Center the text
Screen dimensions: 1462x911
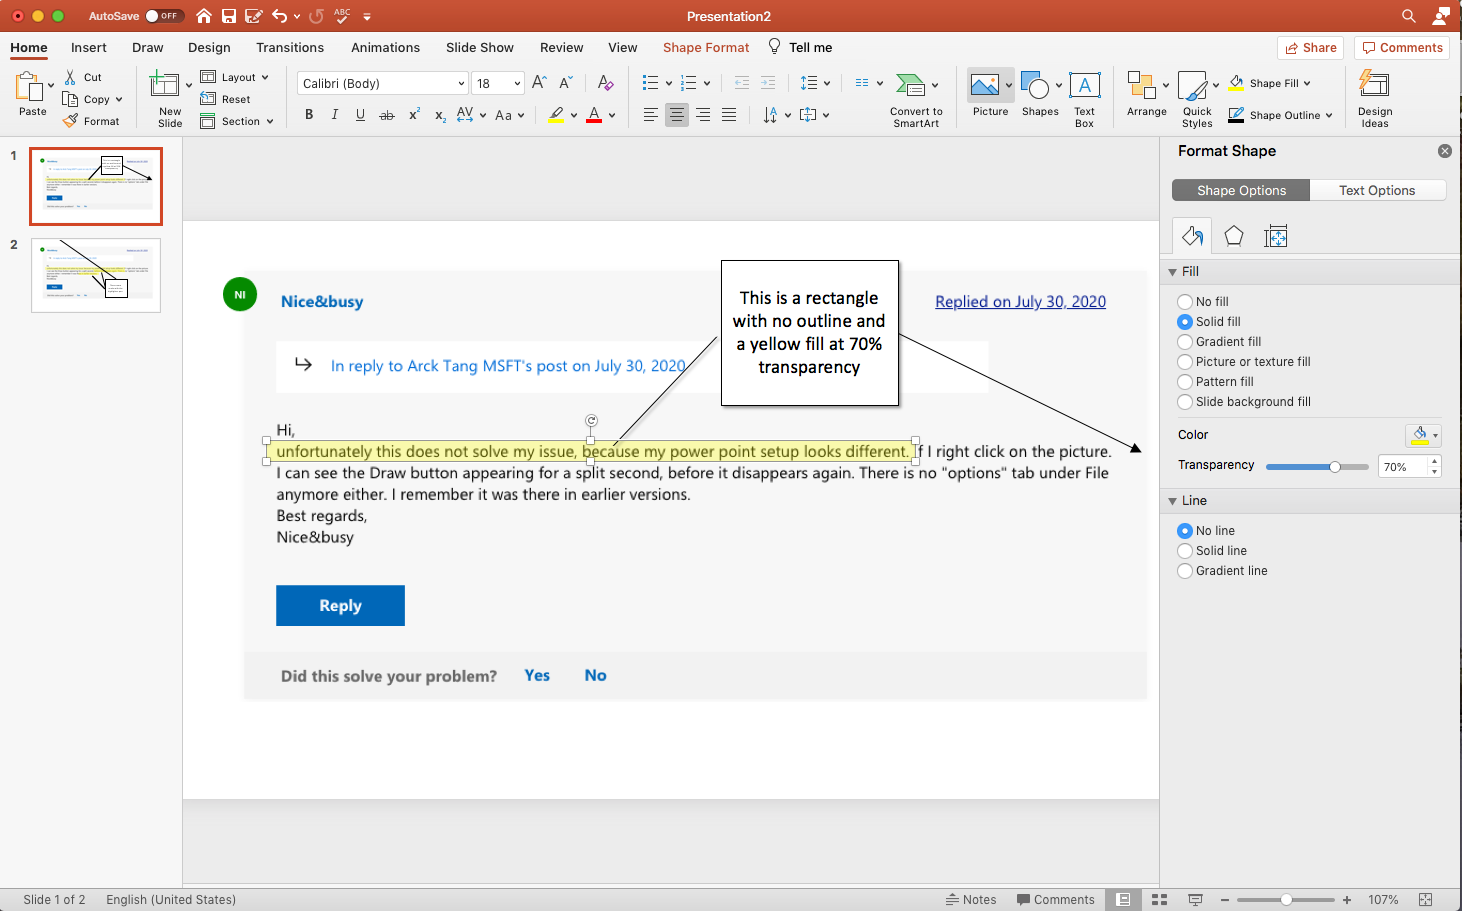point(677,115)
